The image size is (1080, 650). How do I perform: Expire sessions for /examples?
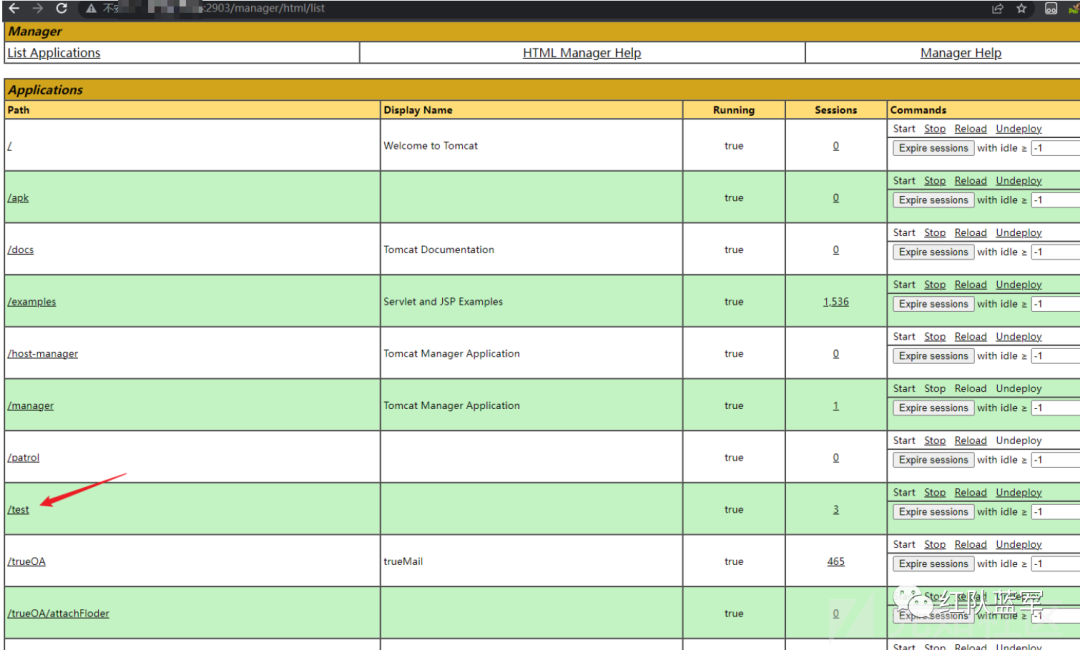pos(933,304)
